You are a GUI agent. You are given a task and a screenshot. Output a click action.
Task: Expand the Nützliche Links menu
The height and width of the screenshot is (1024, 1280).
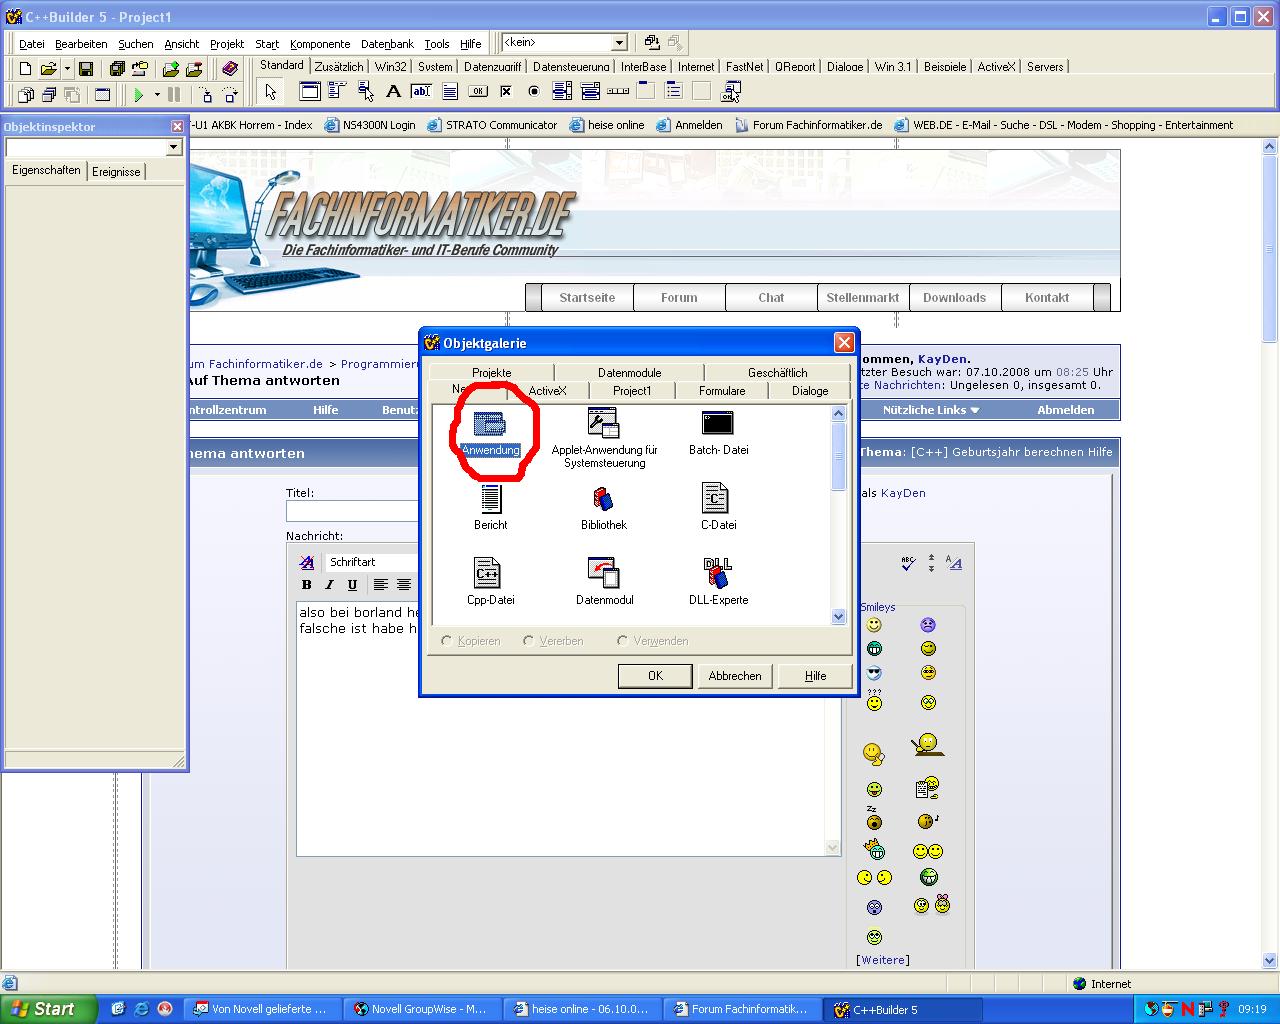click(x=931, y=410)
